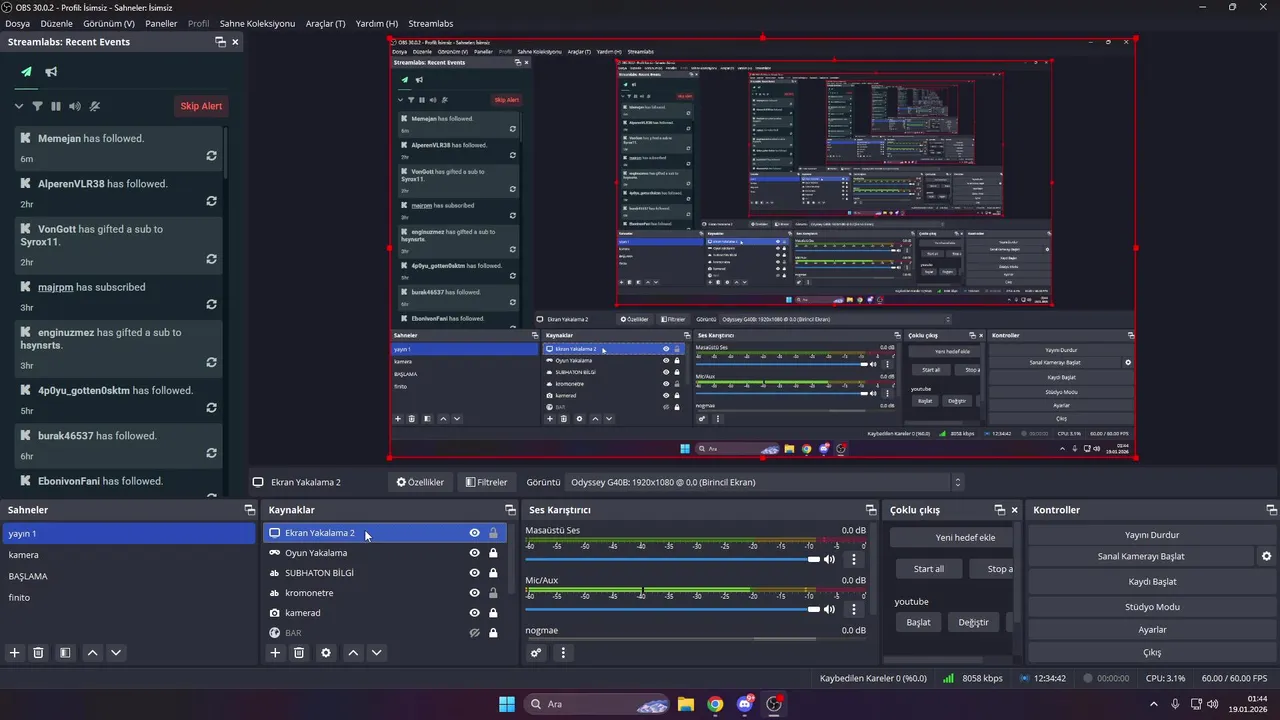
Task: Add a new scene with plus icon
Action: coord(14,653)
